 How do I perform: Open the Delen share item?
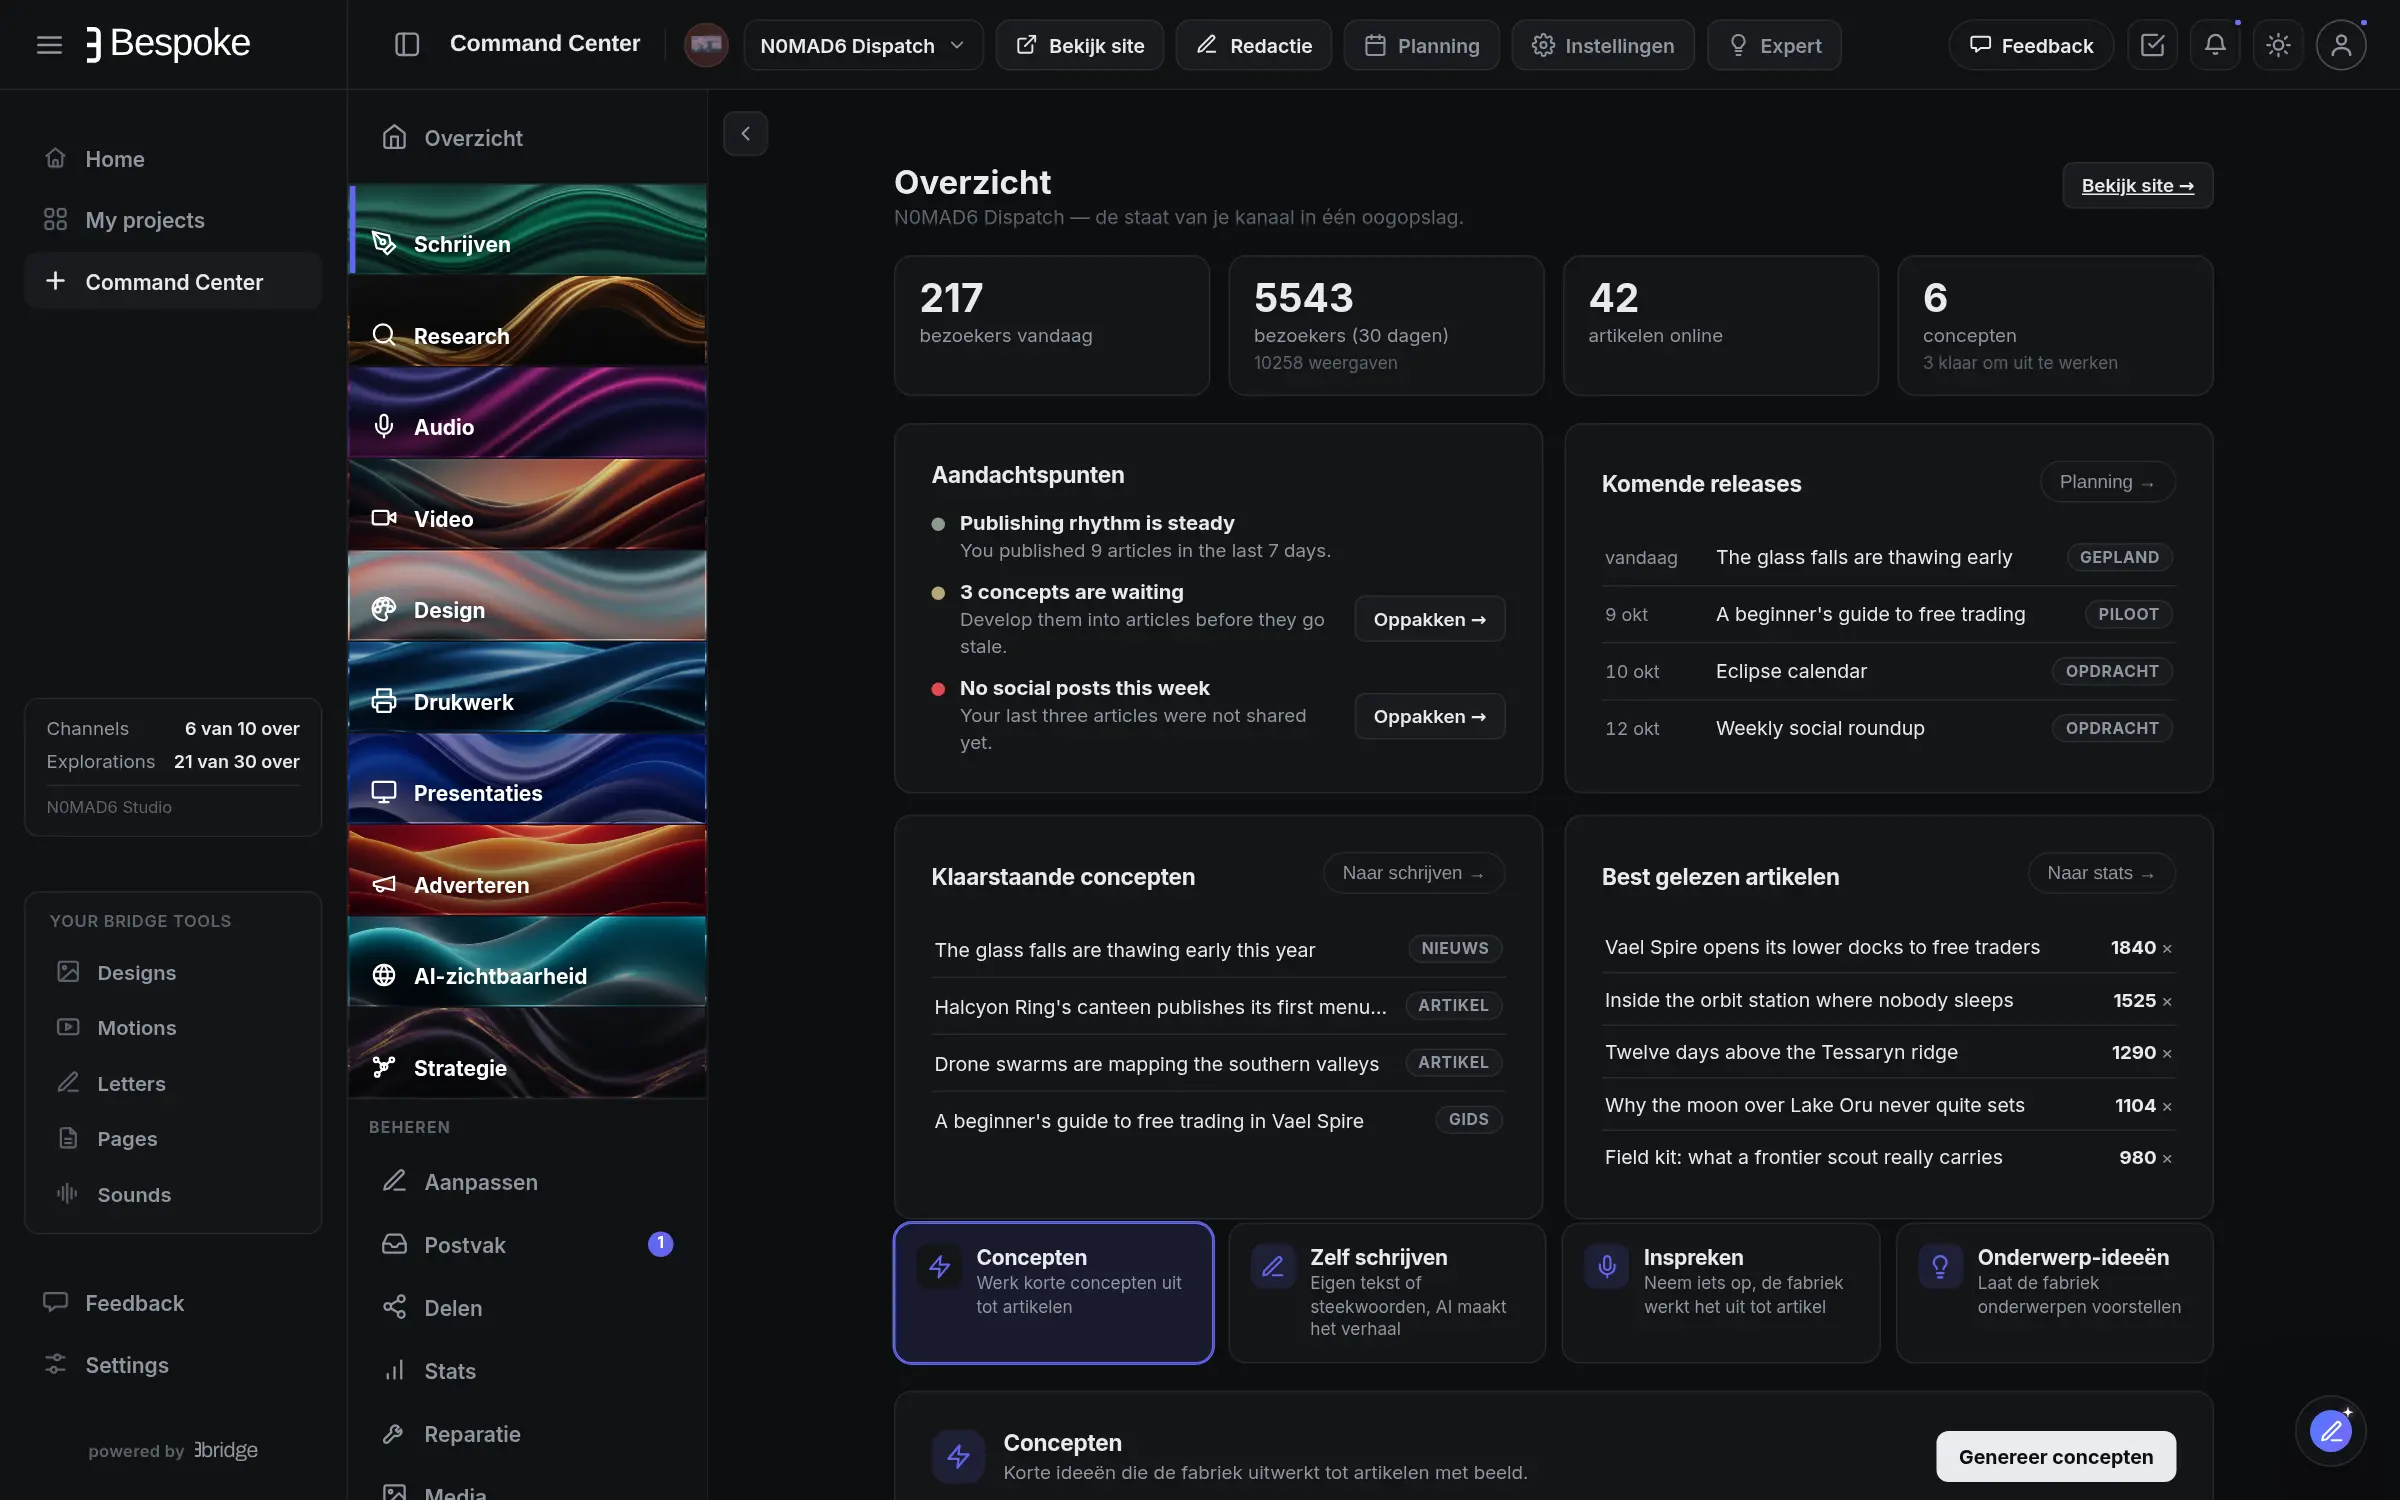pos(527,1307)
